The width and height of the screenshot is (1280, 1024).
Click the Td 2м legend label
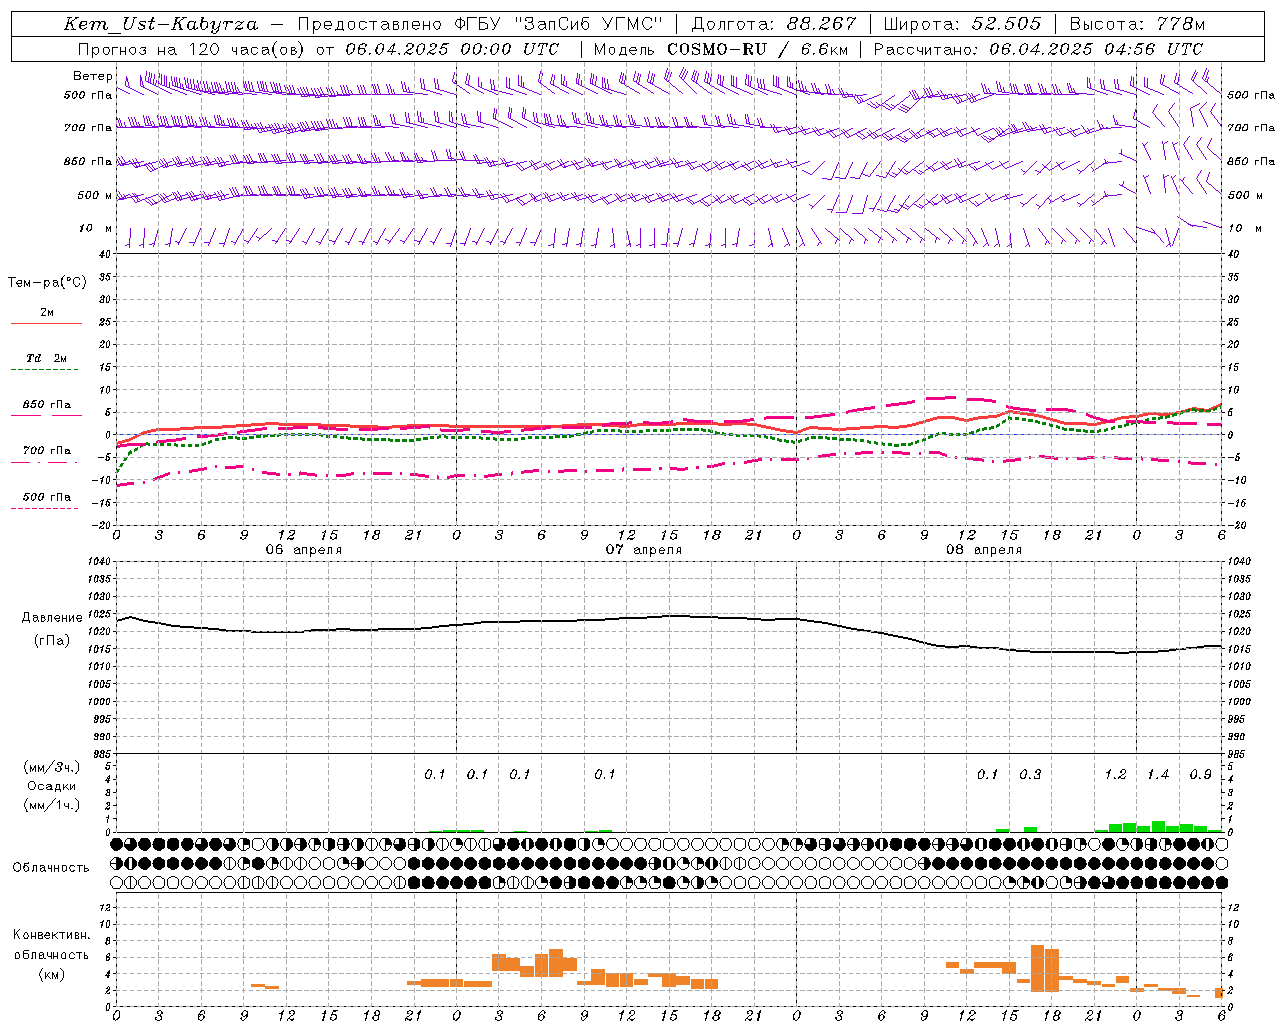46,358
